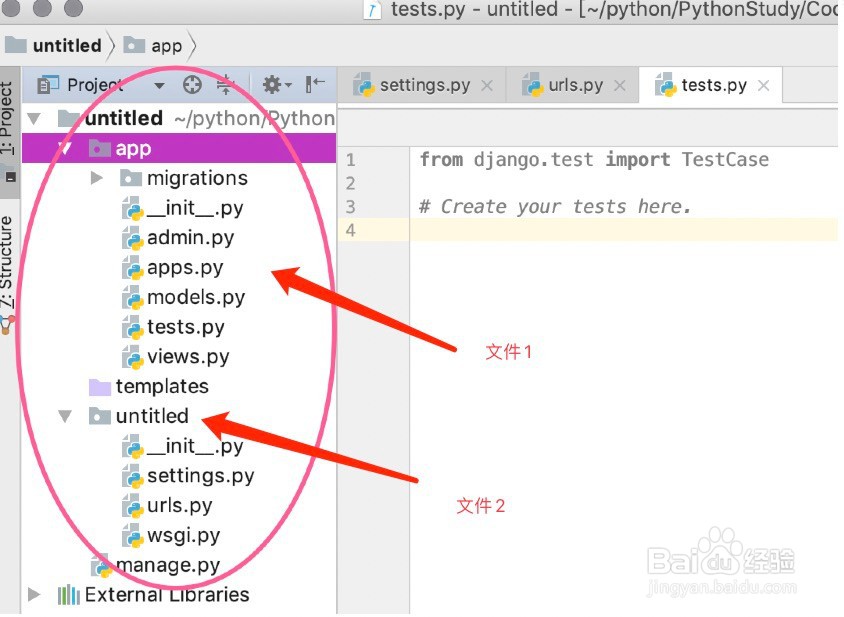Image resolution: width=844 pixels, height=617 pixels.
Task: Expand the migrations folder
Action: click(x=97, y=178)
